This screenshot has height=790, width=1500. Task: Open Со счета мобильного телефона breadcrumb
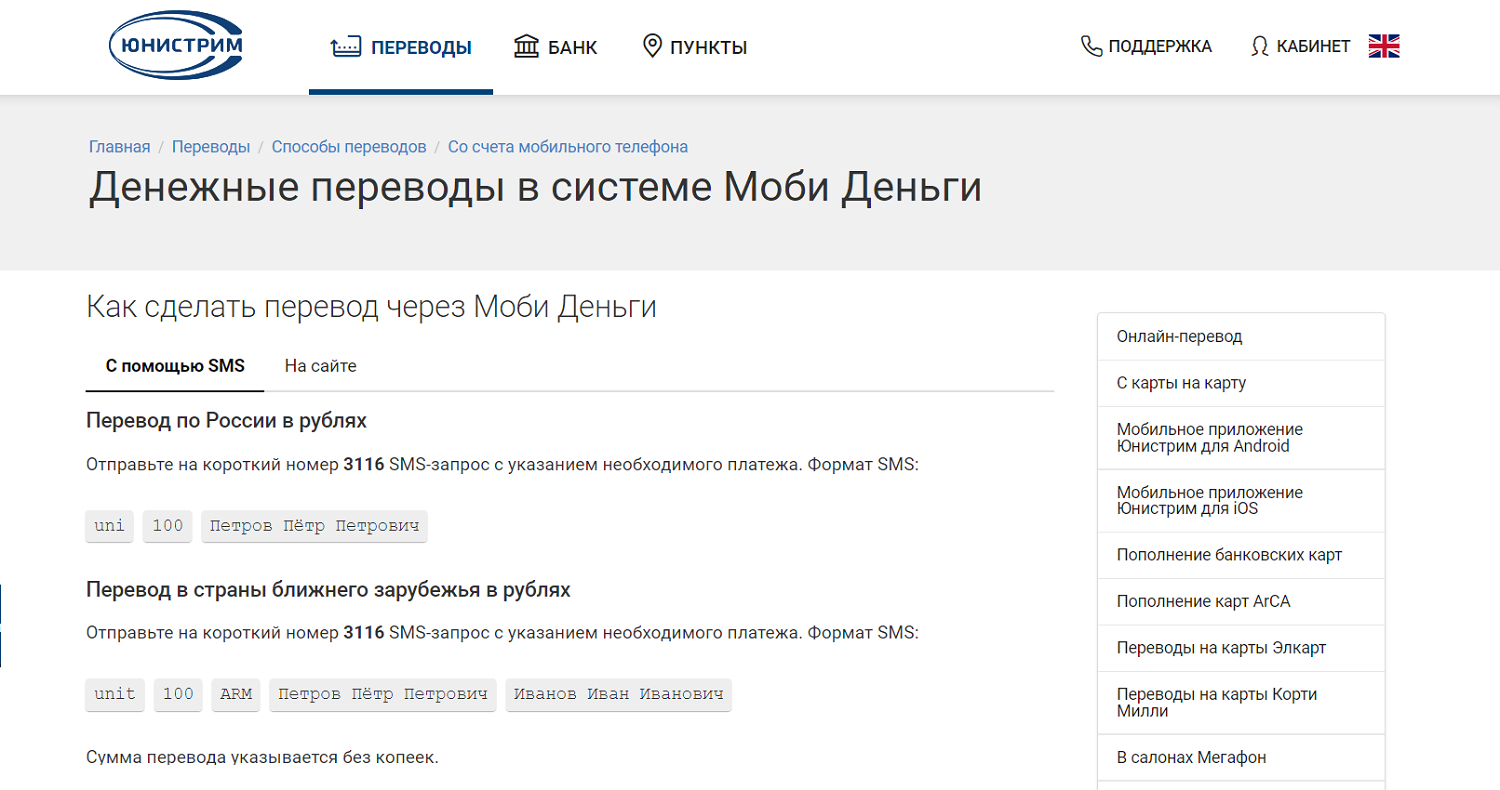(x=568, y=147)
